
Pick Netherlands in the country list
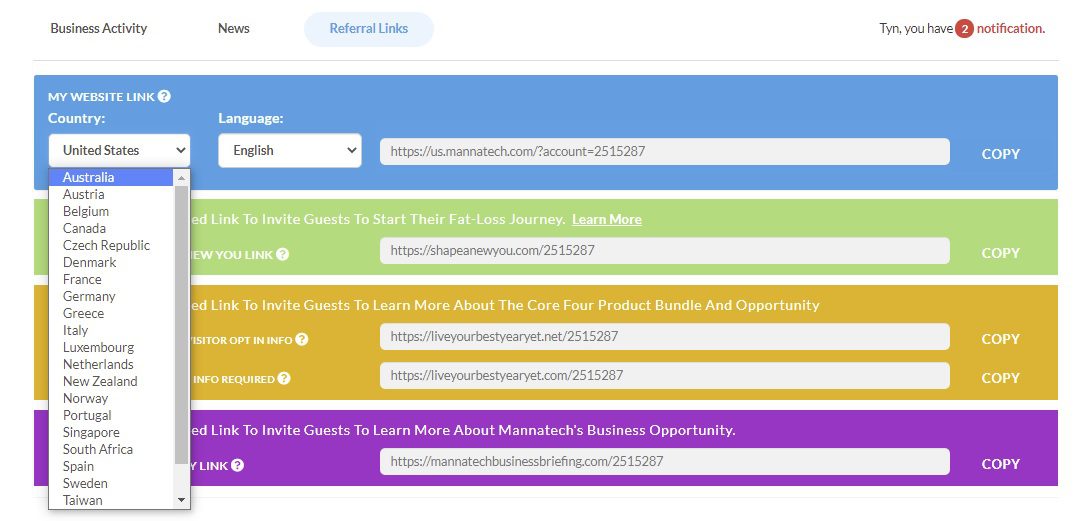coord(112,364)
